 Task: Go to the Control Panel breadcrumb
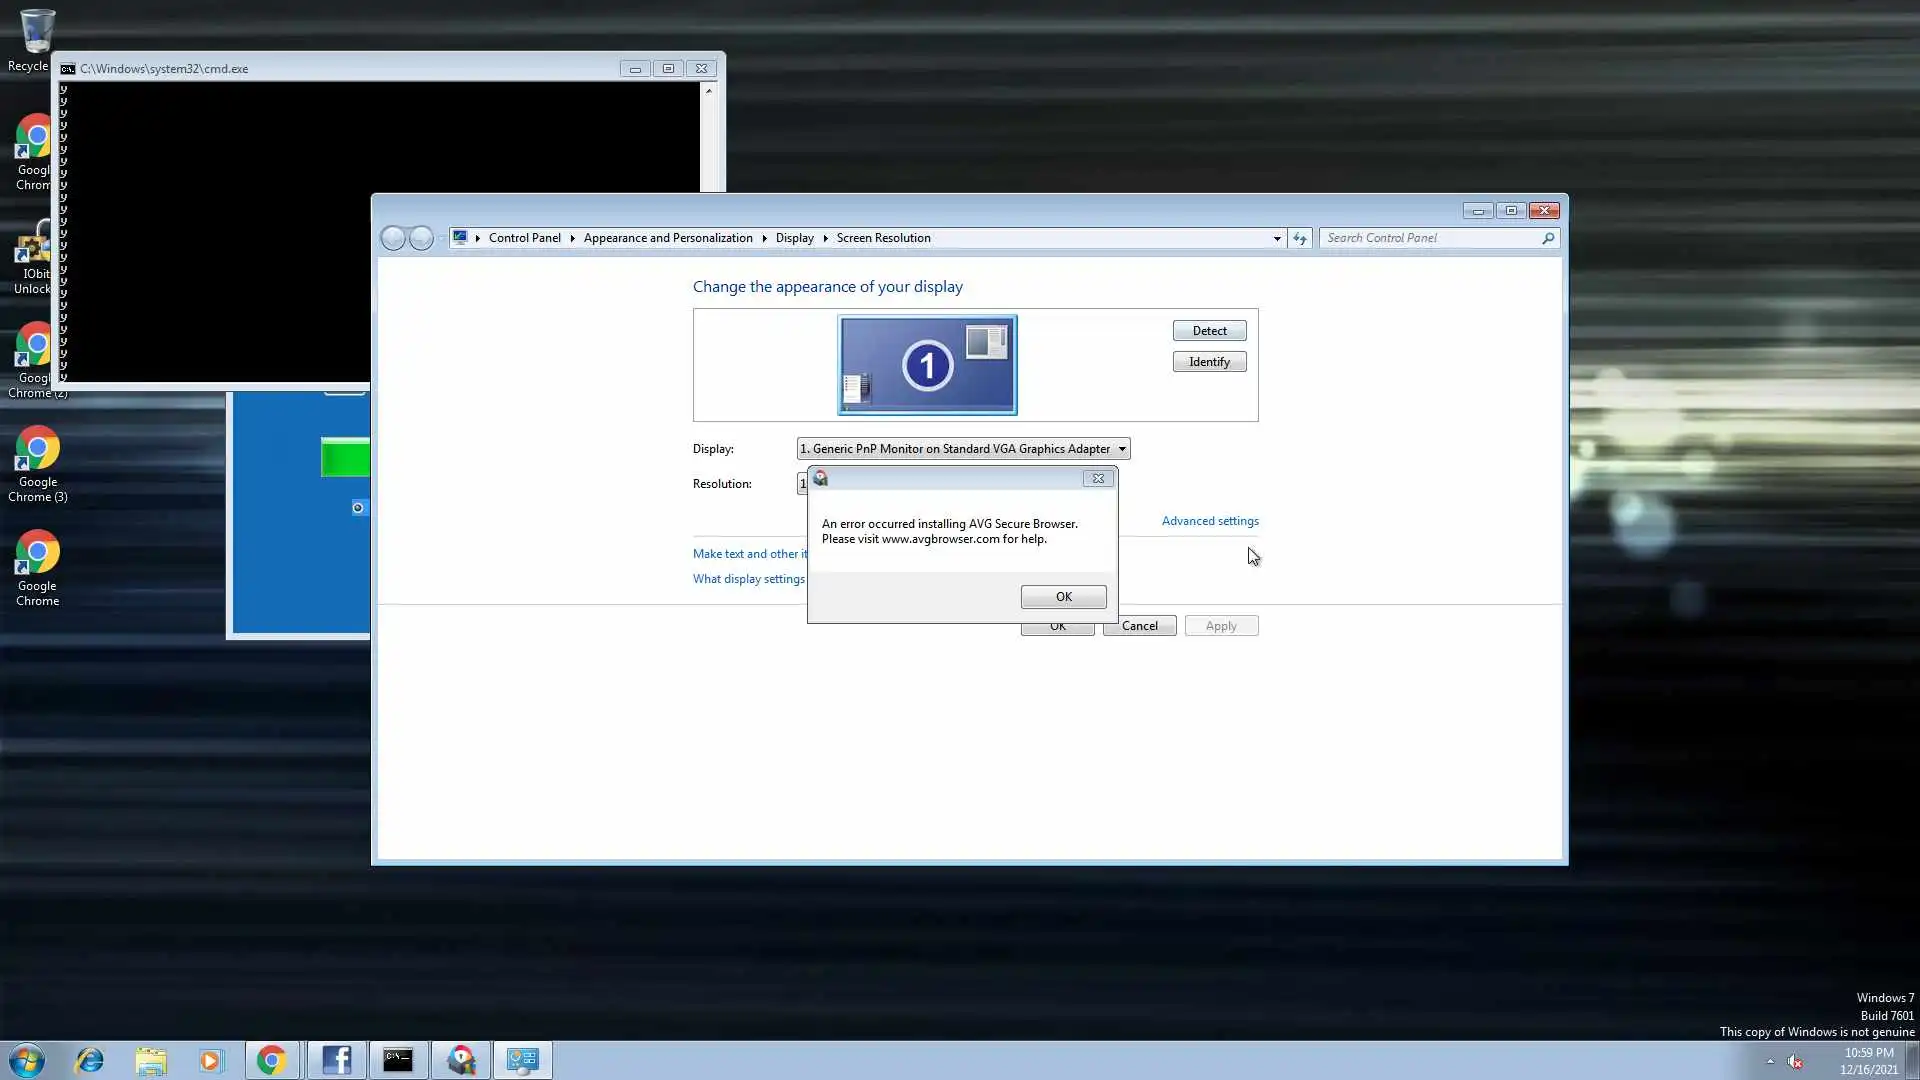524,238
